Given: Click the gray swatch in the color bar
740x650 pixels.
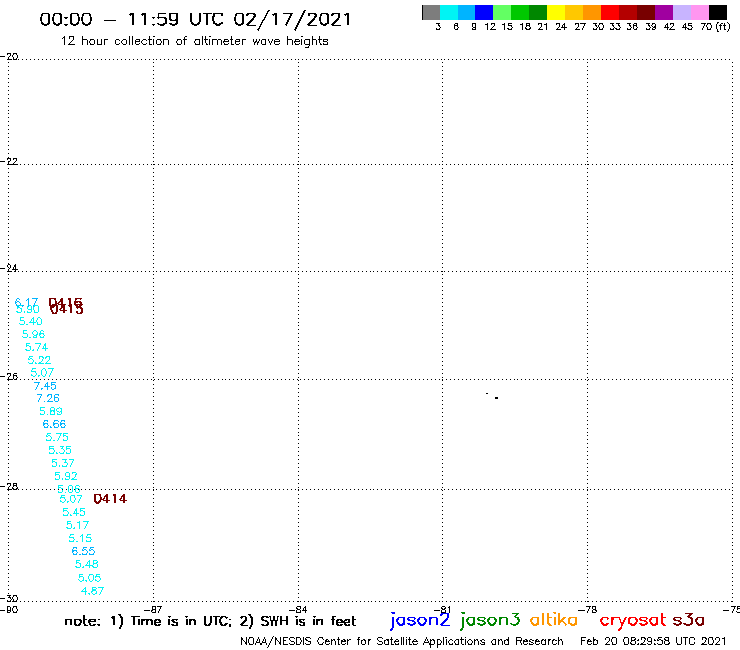Looking at the screenshot, I should pos(431,12).
